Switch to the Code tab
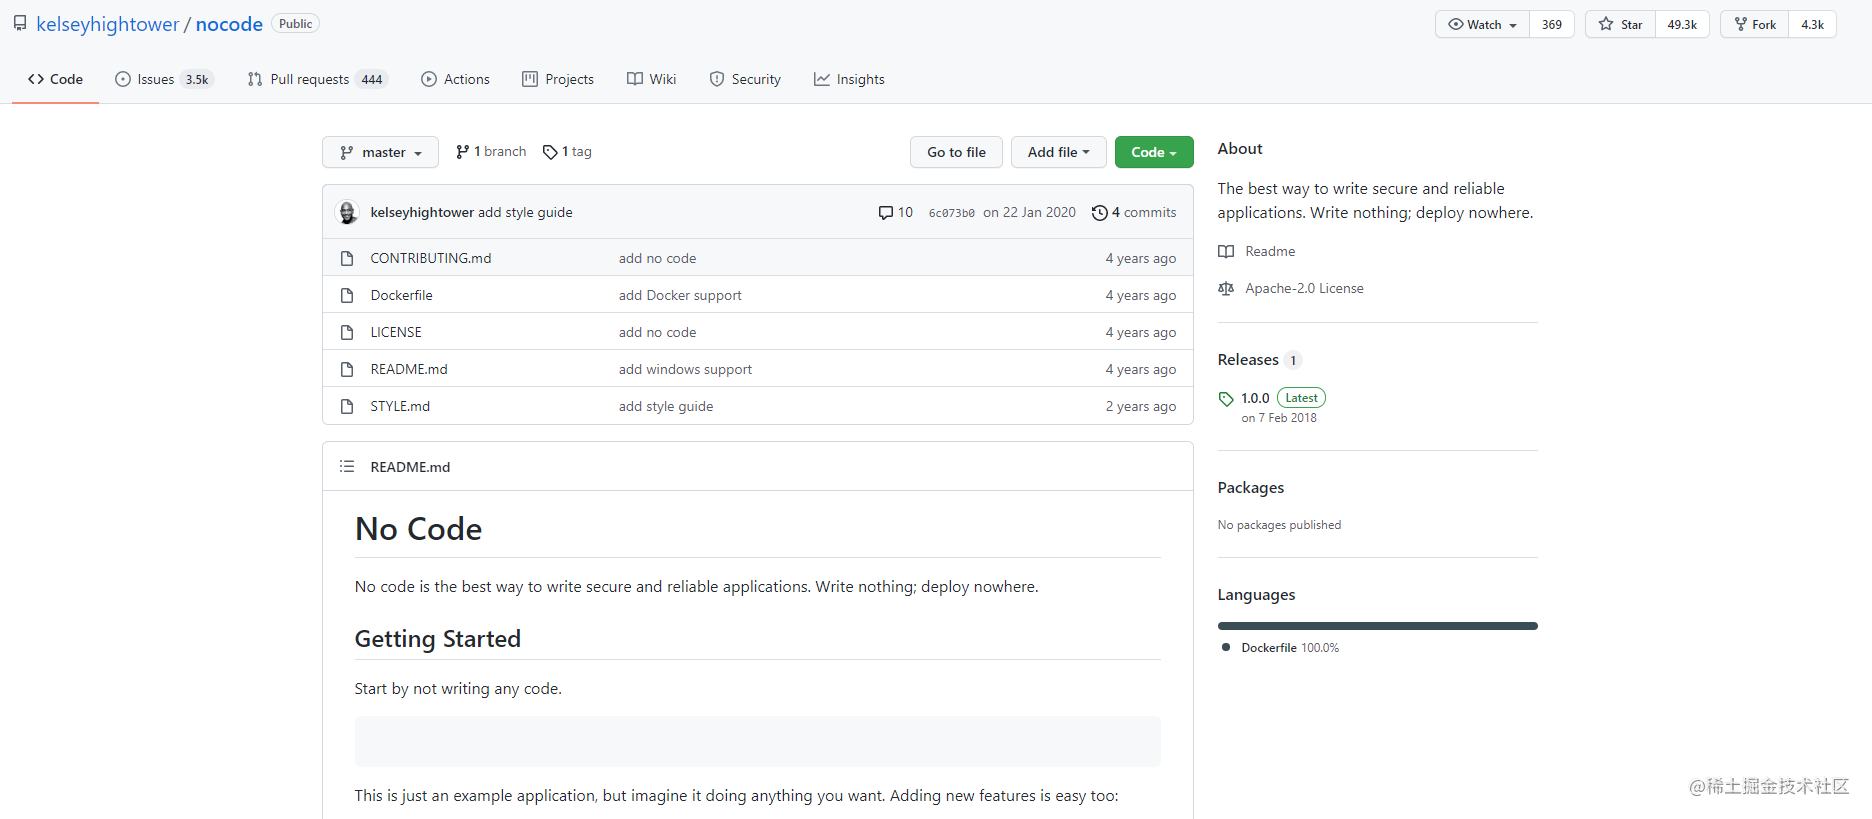The width and height of the screenshot is (1872, 819). tap(55, 79)
